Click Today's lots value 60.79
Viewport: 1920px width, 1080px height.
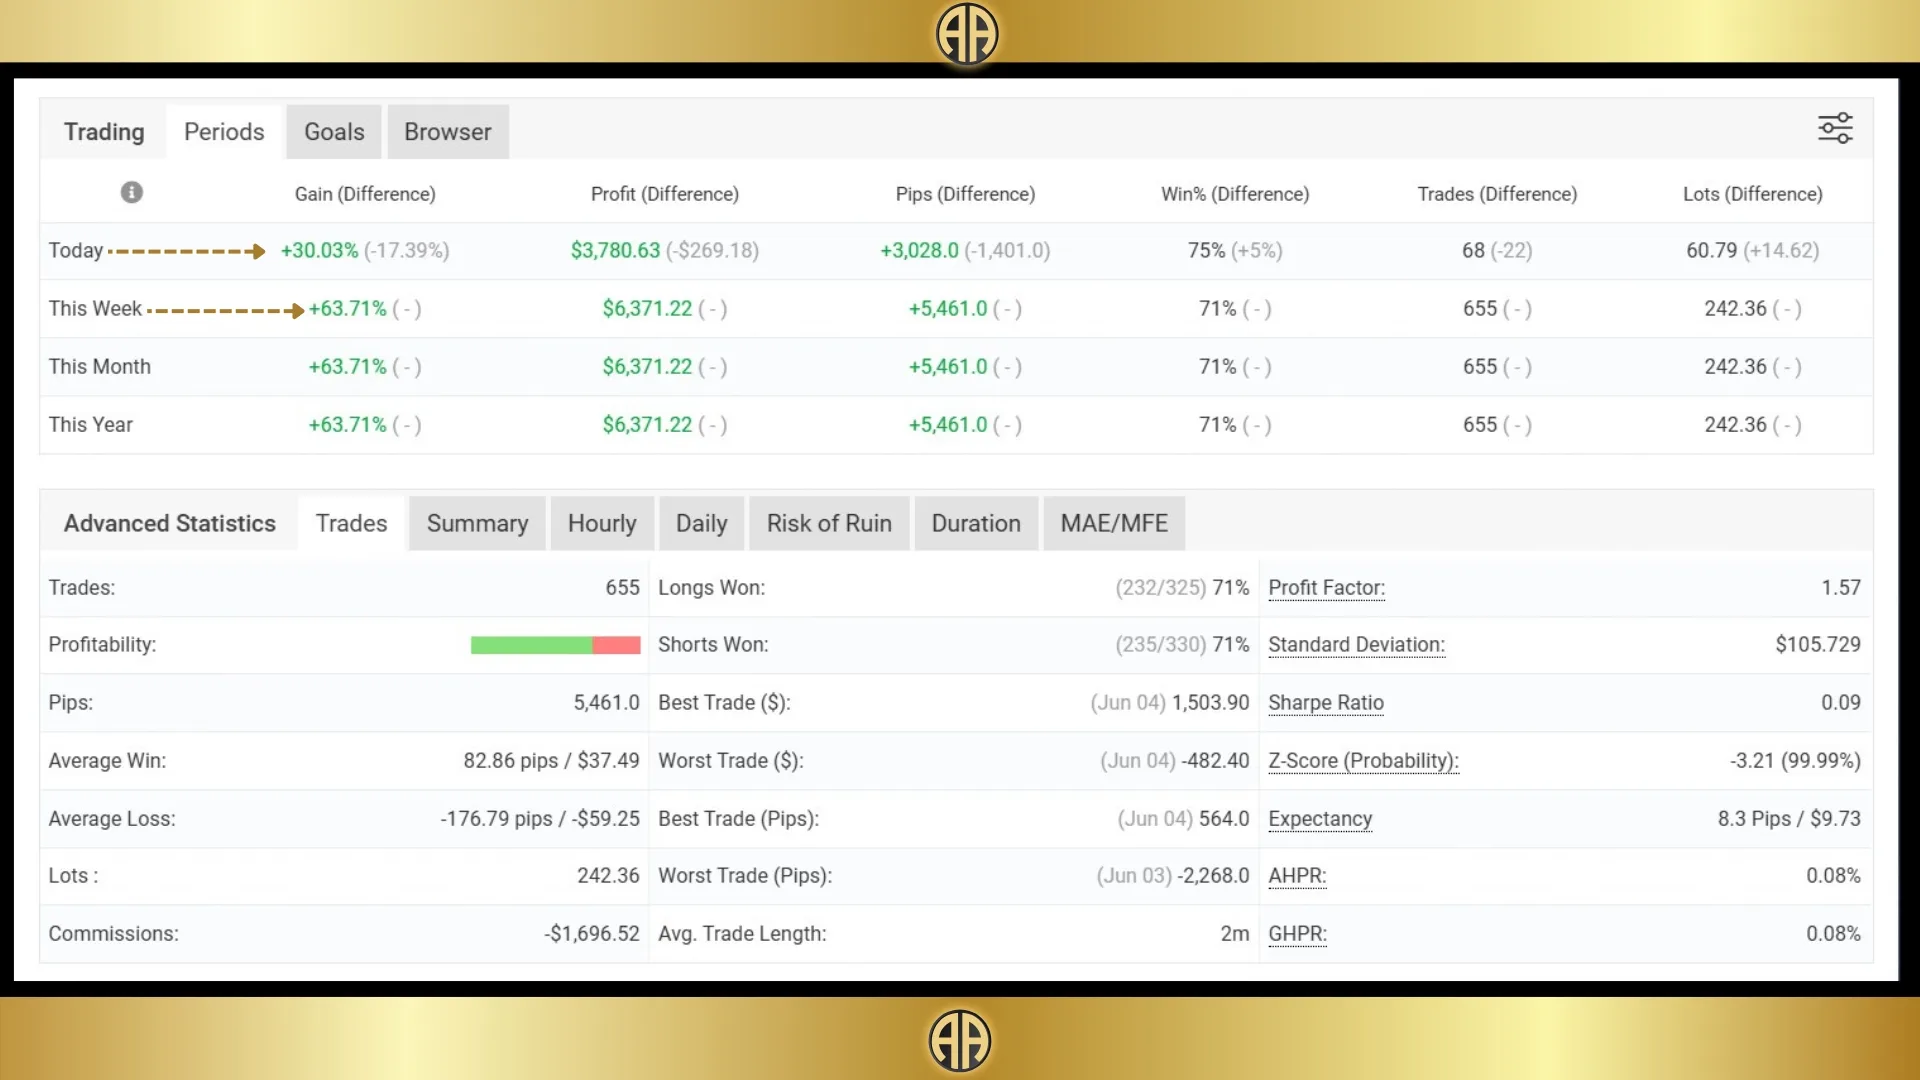[1711, 251]
